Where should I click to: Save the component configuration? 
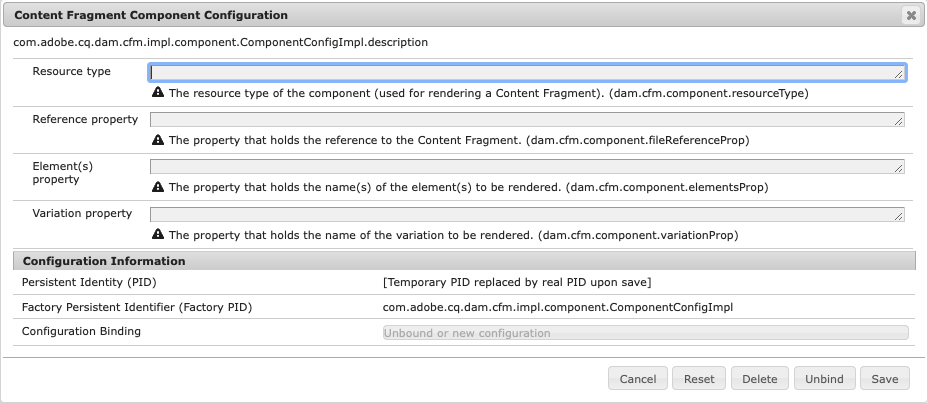point(885,379)
